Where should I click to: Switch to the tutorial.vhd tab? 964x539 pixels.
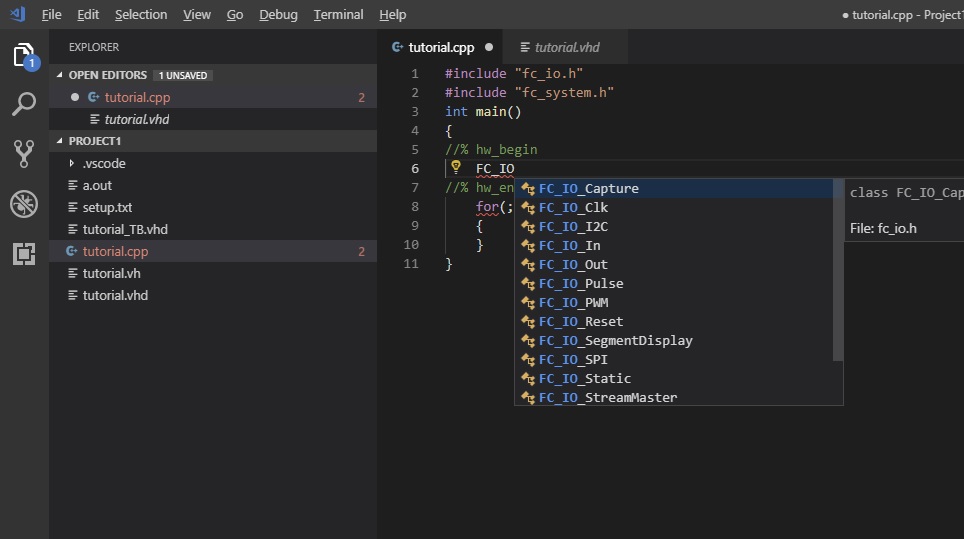click(566, 47)
